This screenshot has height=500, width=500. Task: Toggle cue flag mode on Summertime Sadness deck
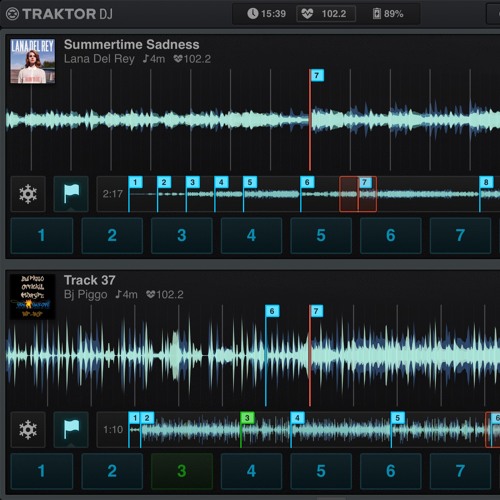pos(71,194)
